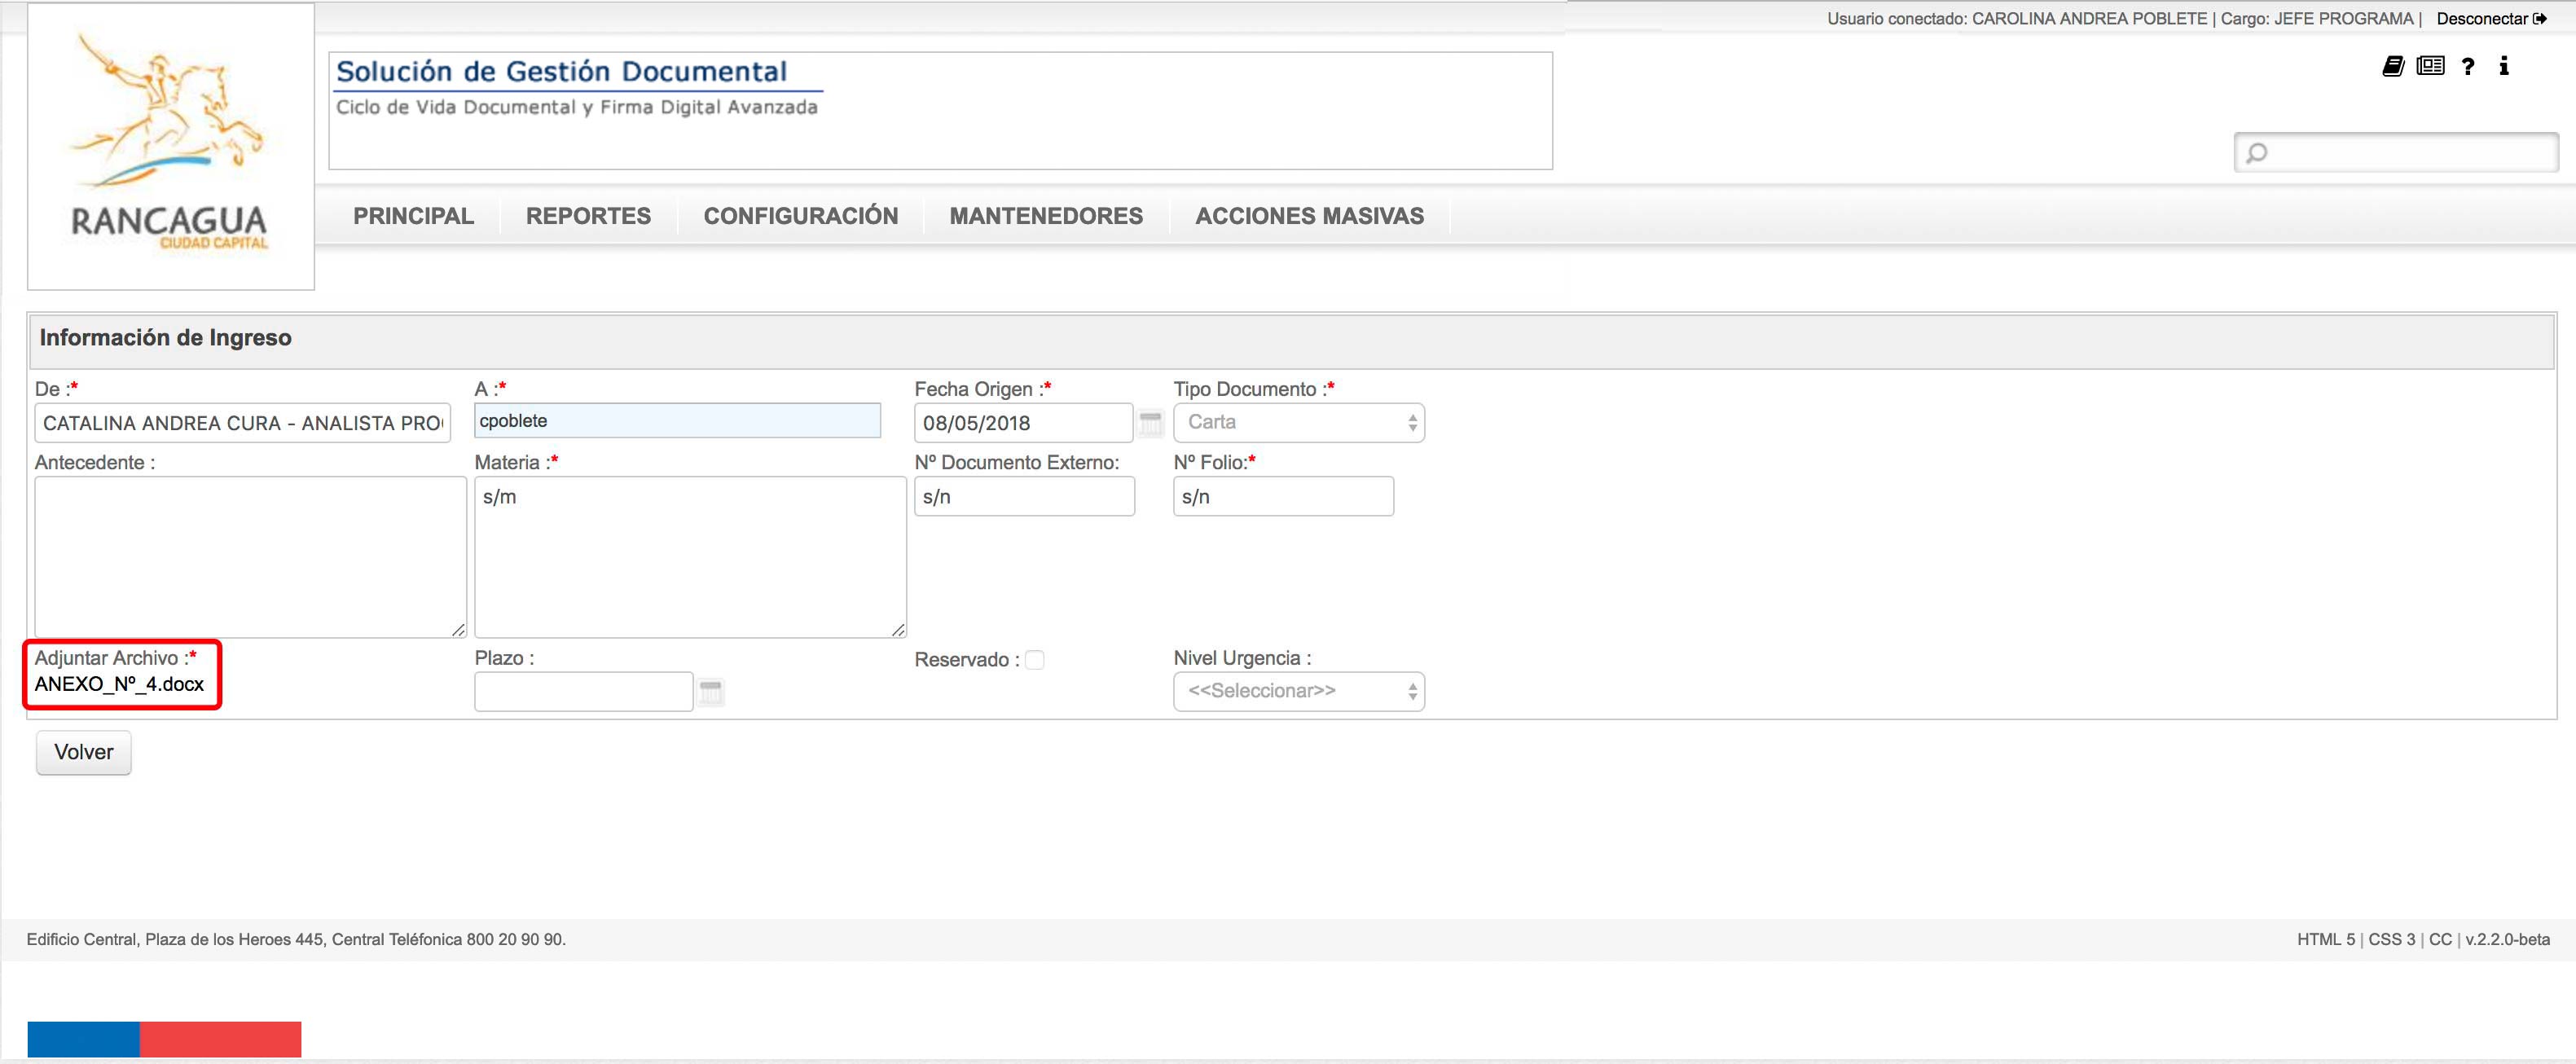Open the Plazo calendar icon
This screenshot has height=1064, width=2576.
click(711, 692)
